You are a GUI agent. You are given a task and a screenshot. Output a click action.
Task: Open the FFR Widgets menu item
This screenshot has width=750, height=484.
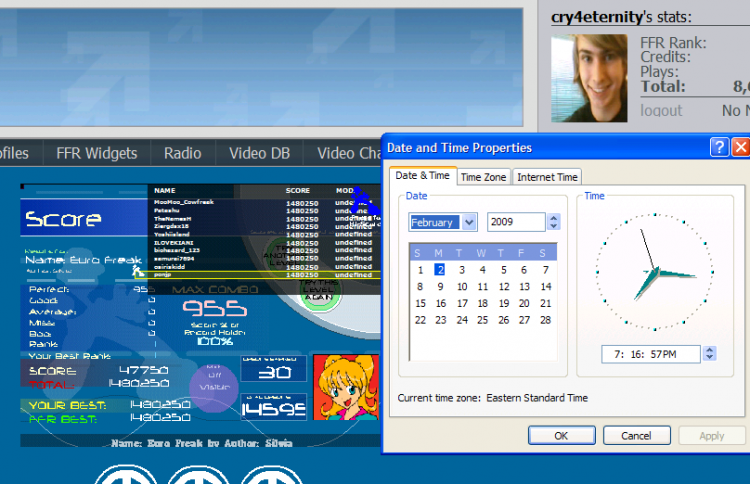[x=97, y=153]
